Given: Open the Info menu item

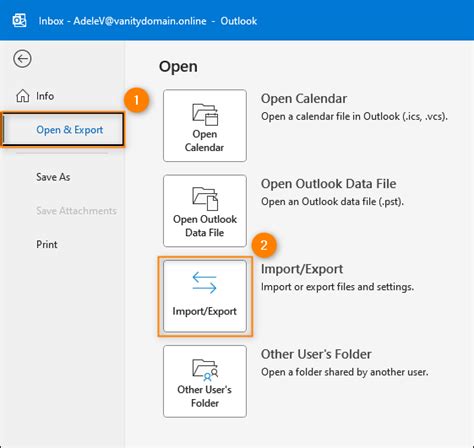Looking at the screenshot, I should (45, 96).
